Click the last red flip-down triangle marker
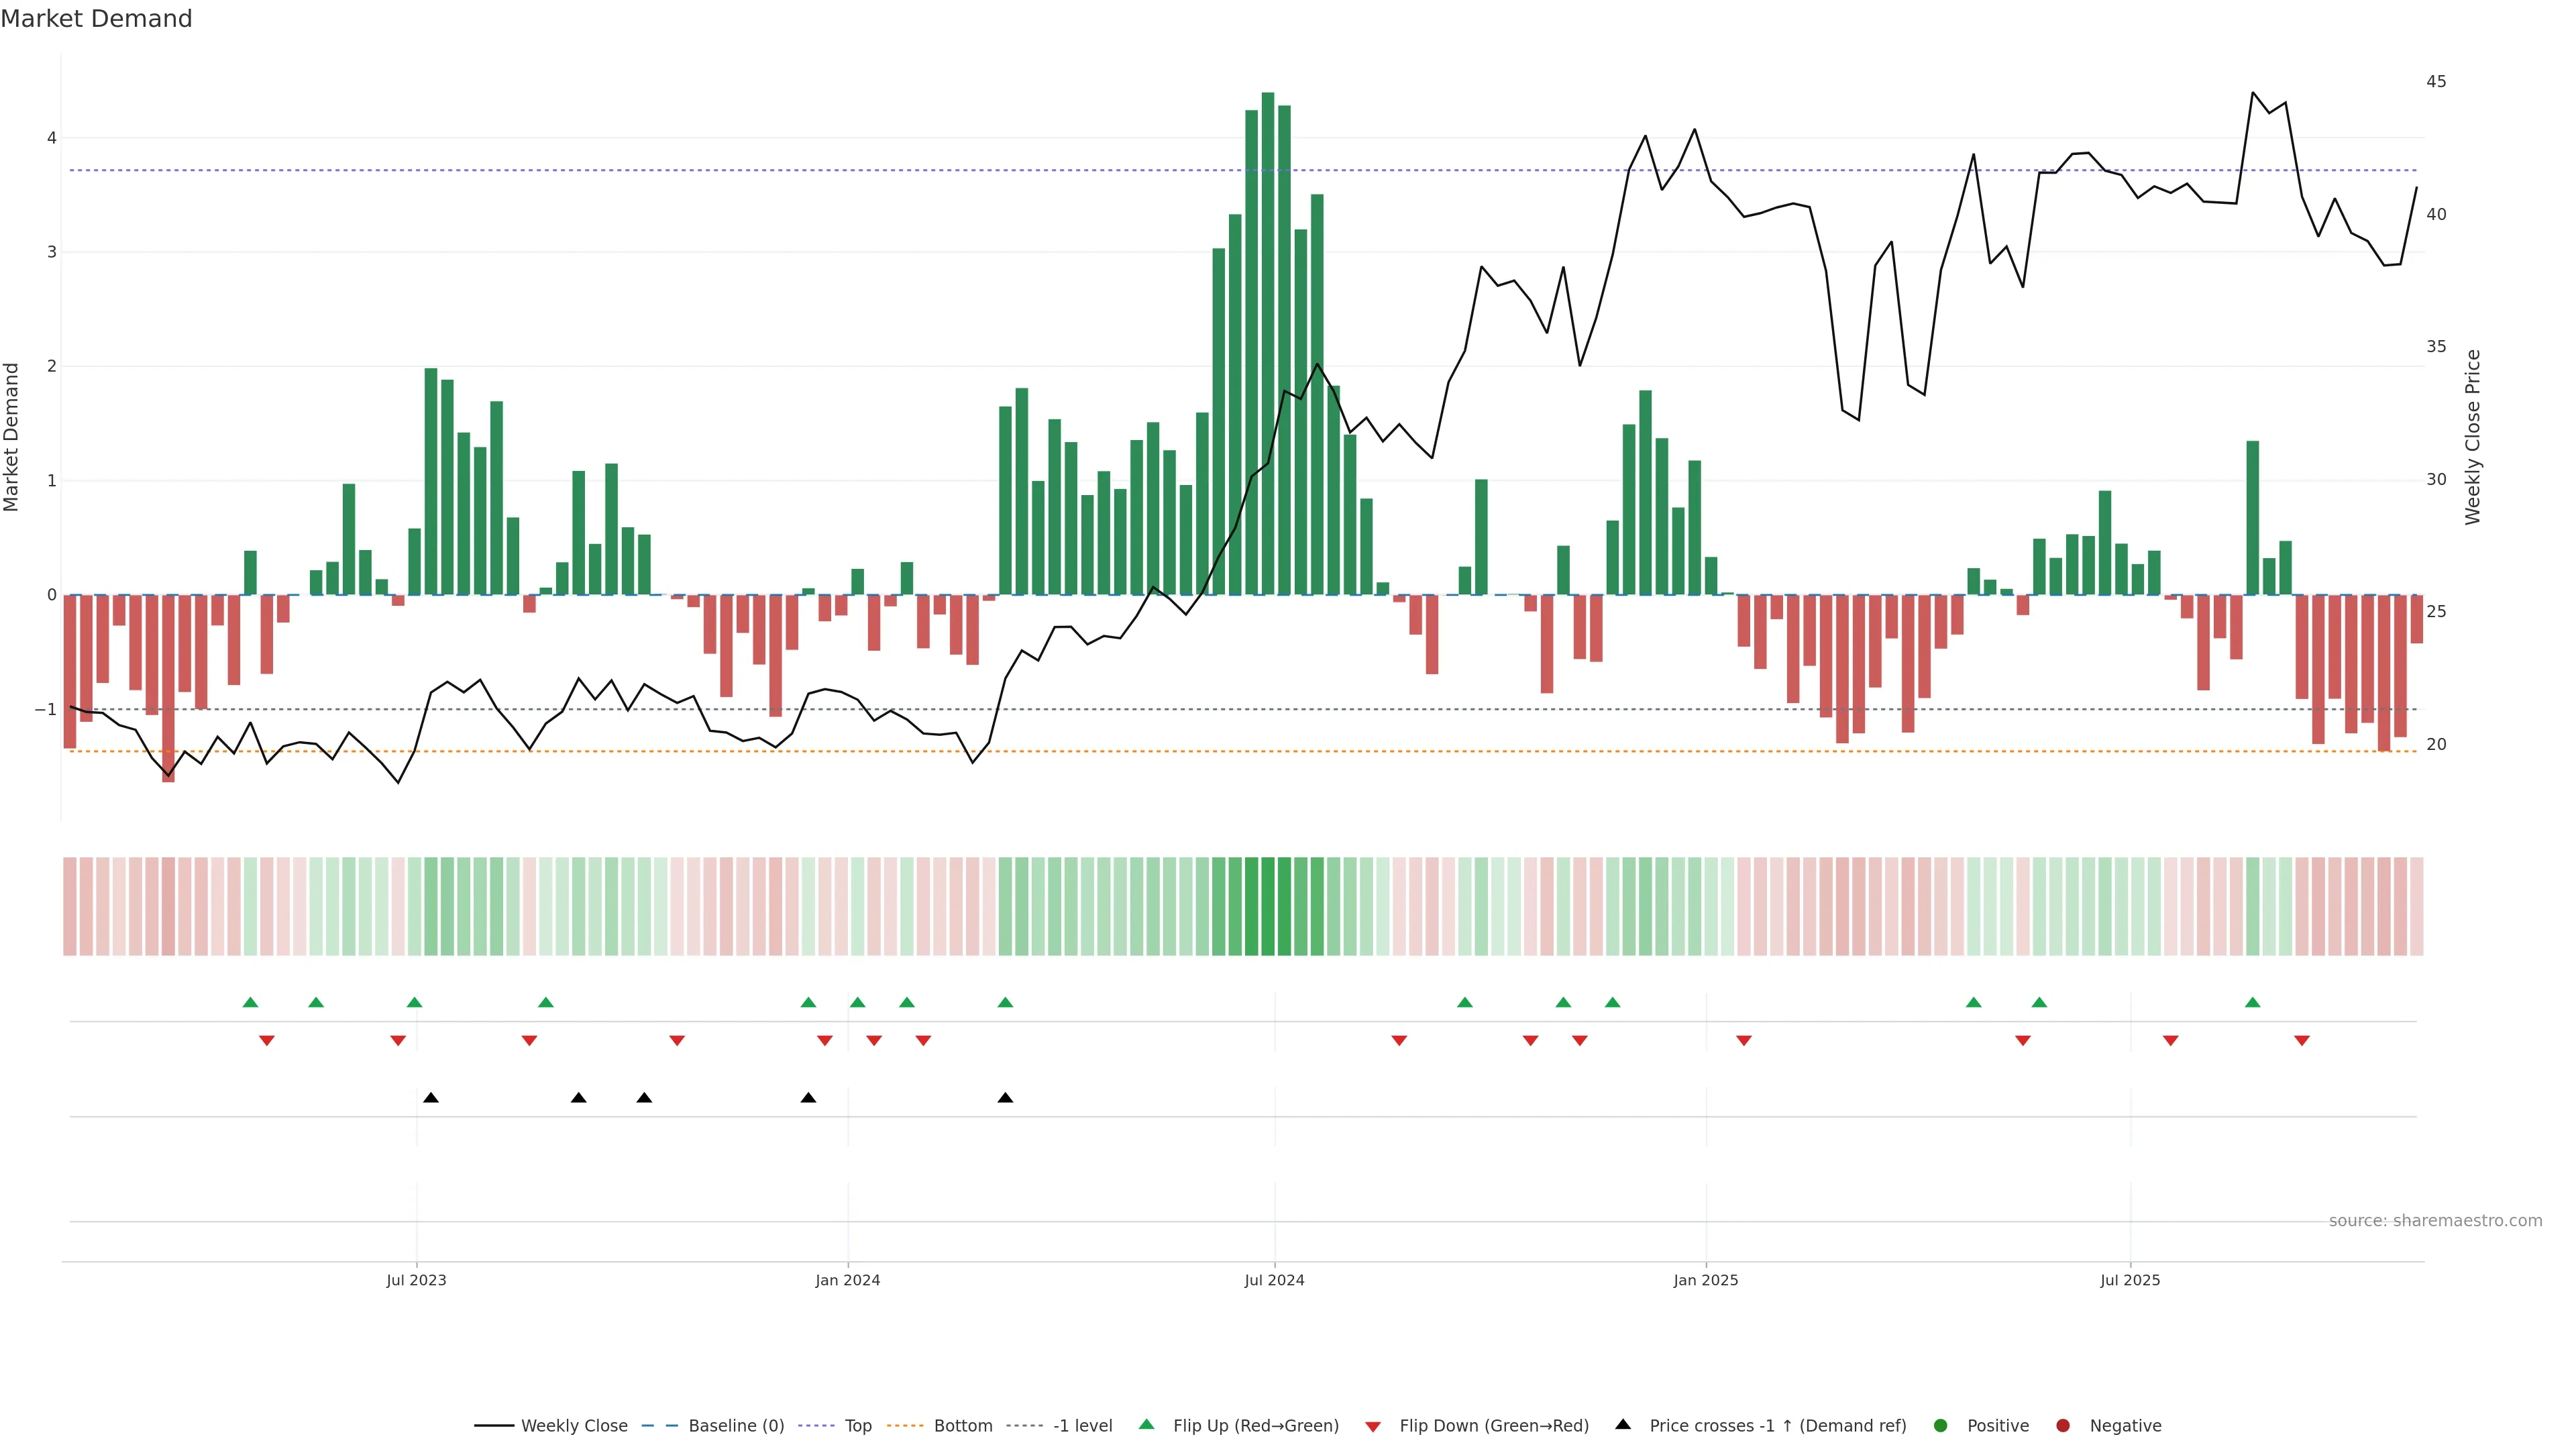Screen dimensions: 2576x1449 tap(2301, 1041)
